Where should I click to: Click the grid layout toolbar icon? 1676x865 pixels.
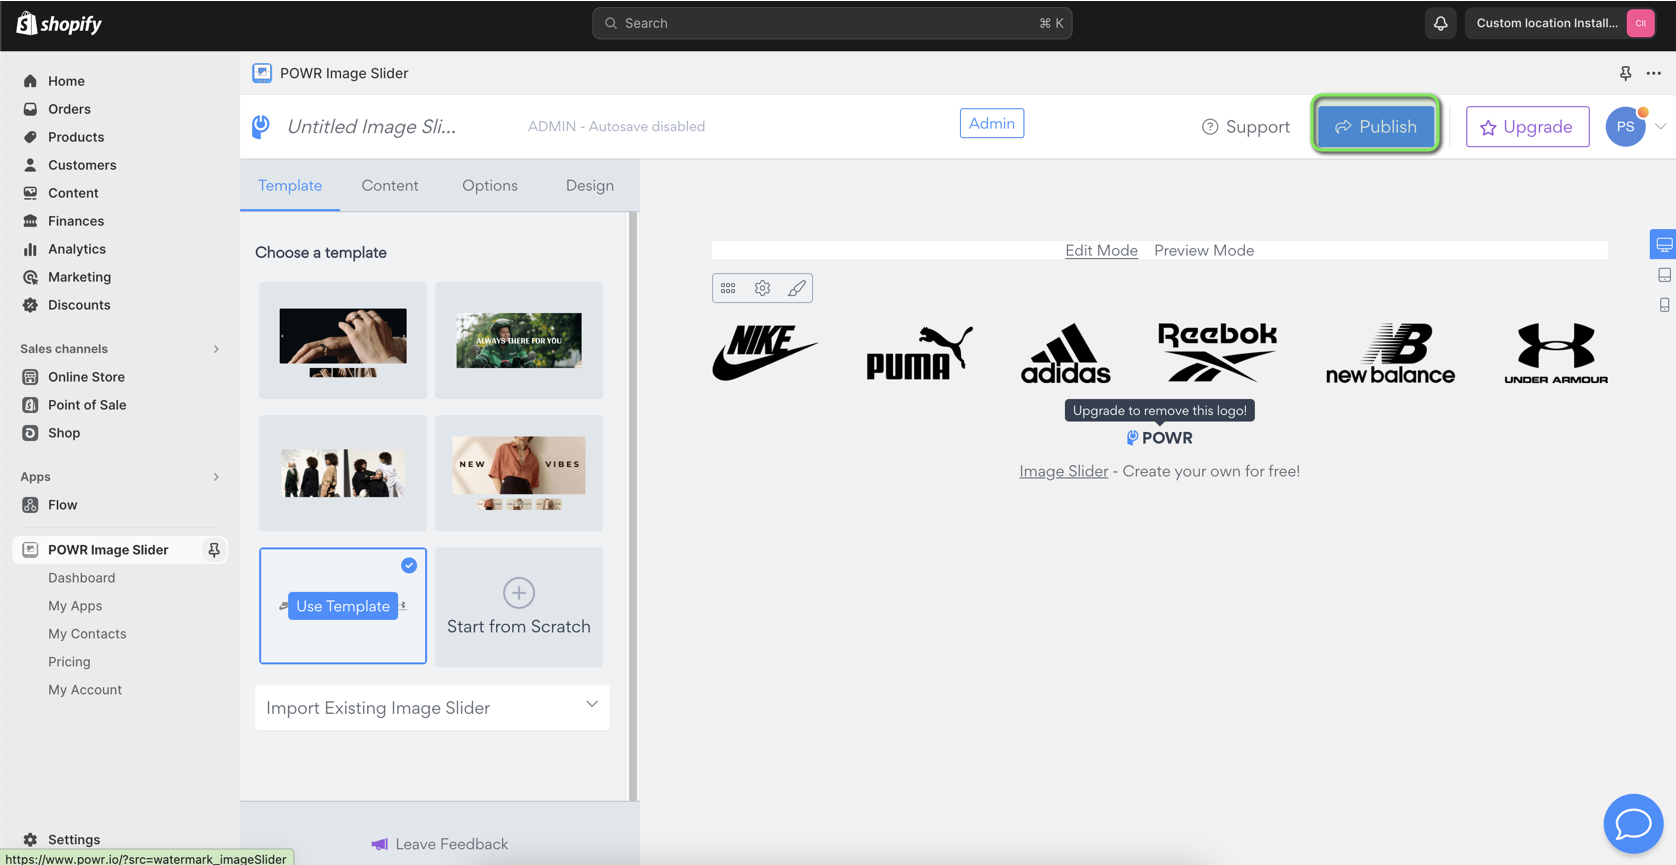click(x=728, y=288)
